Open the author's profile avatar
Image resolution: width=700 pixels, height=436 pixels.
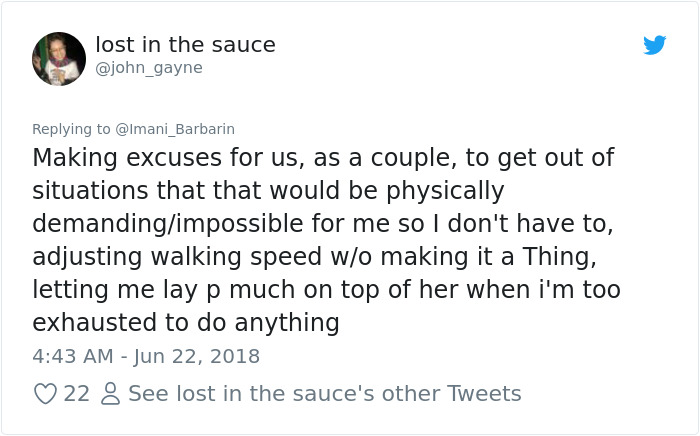click(59, 58)
